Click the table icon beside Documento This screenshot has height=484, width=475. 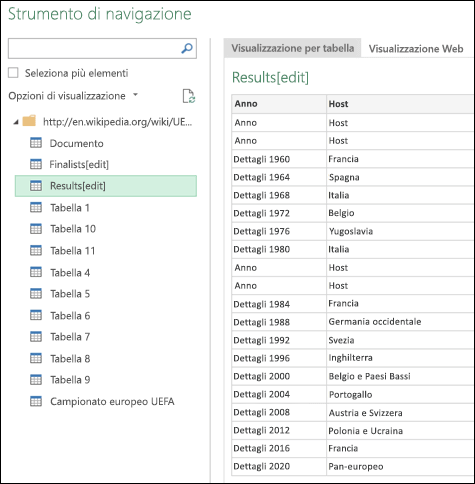[x=36, y=143]
